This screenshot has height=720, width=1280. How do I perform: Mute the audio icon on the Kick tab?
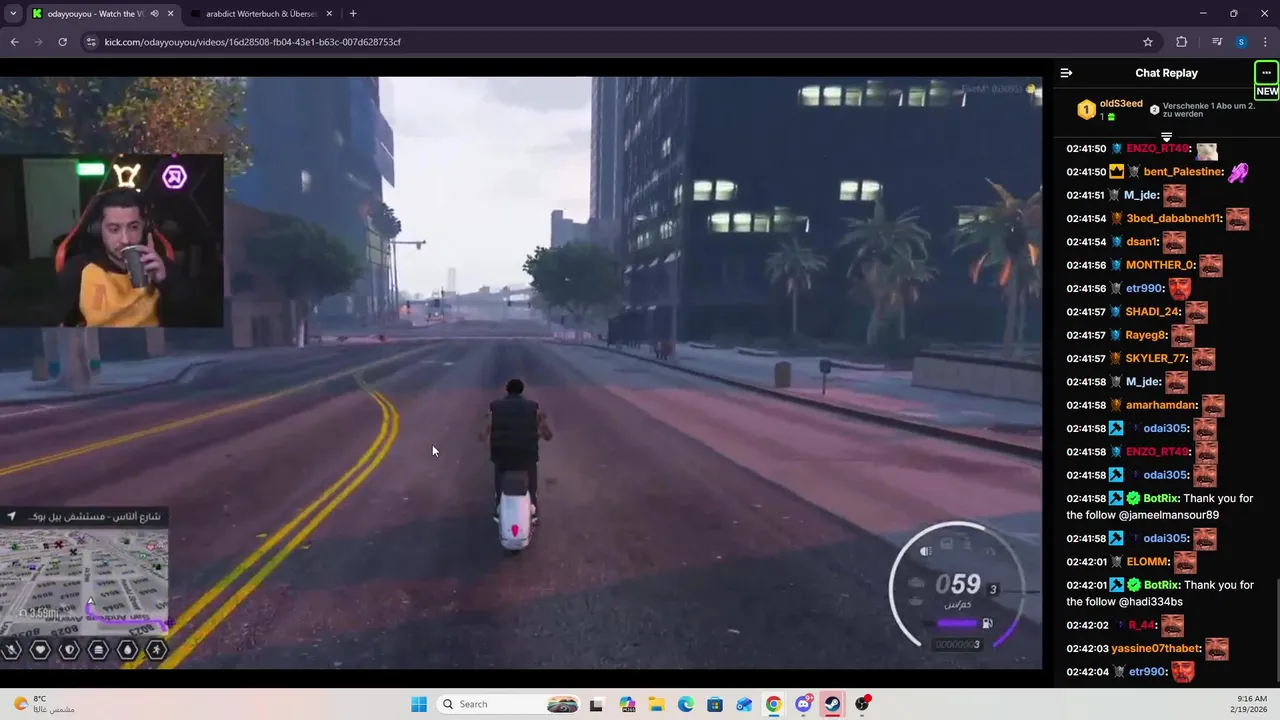pyautogui.click(x=154, y=14)
